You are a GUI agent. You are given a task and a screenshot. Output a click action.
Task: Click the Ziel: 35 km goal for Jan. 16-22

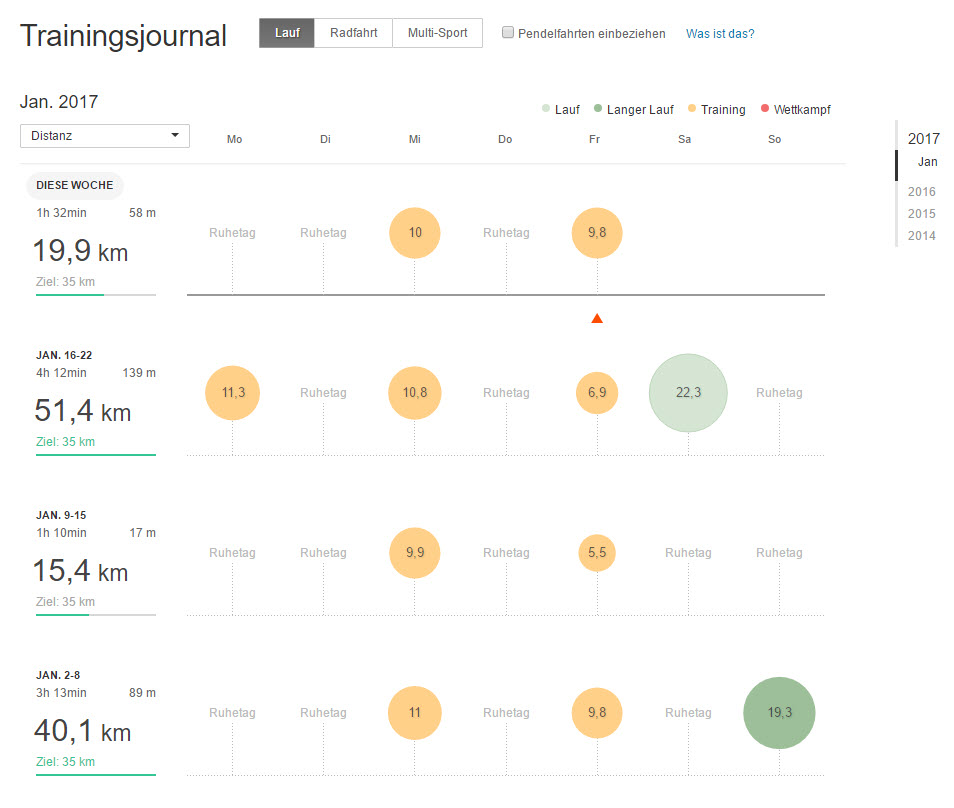pos(65,442)
